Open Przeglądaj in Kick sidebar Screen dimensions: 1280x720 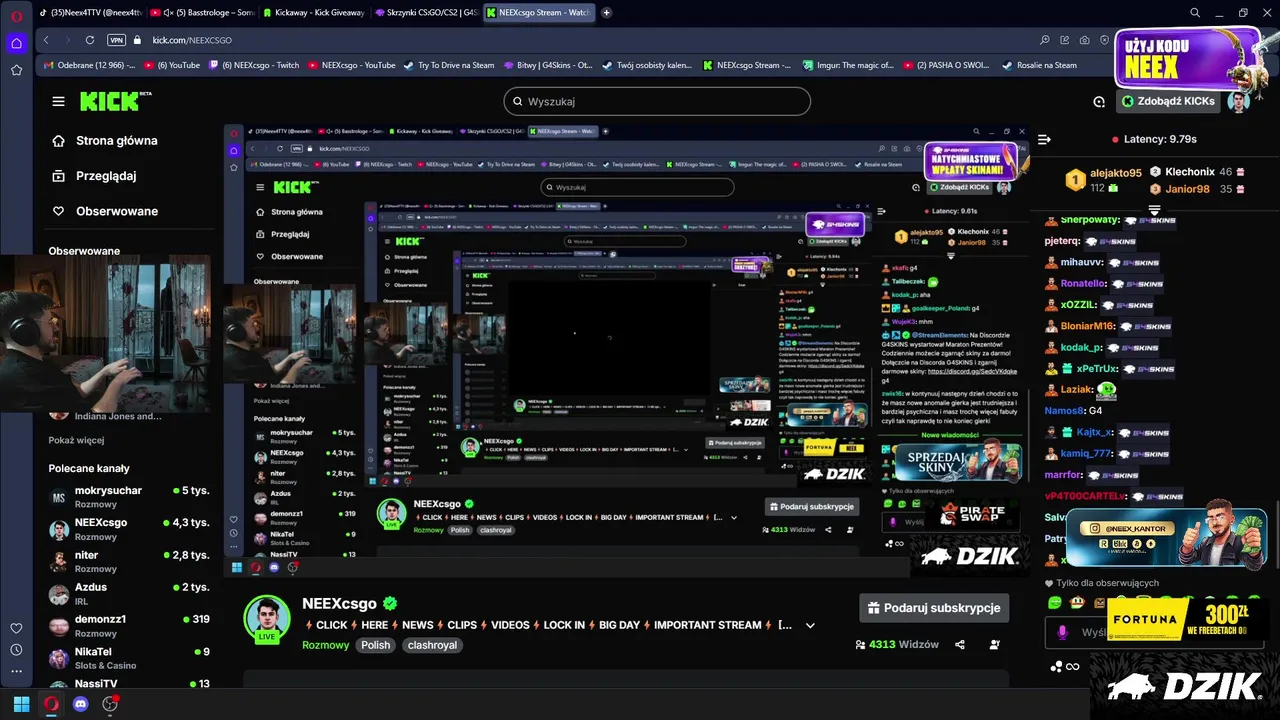(x=94, y=176)
